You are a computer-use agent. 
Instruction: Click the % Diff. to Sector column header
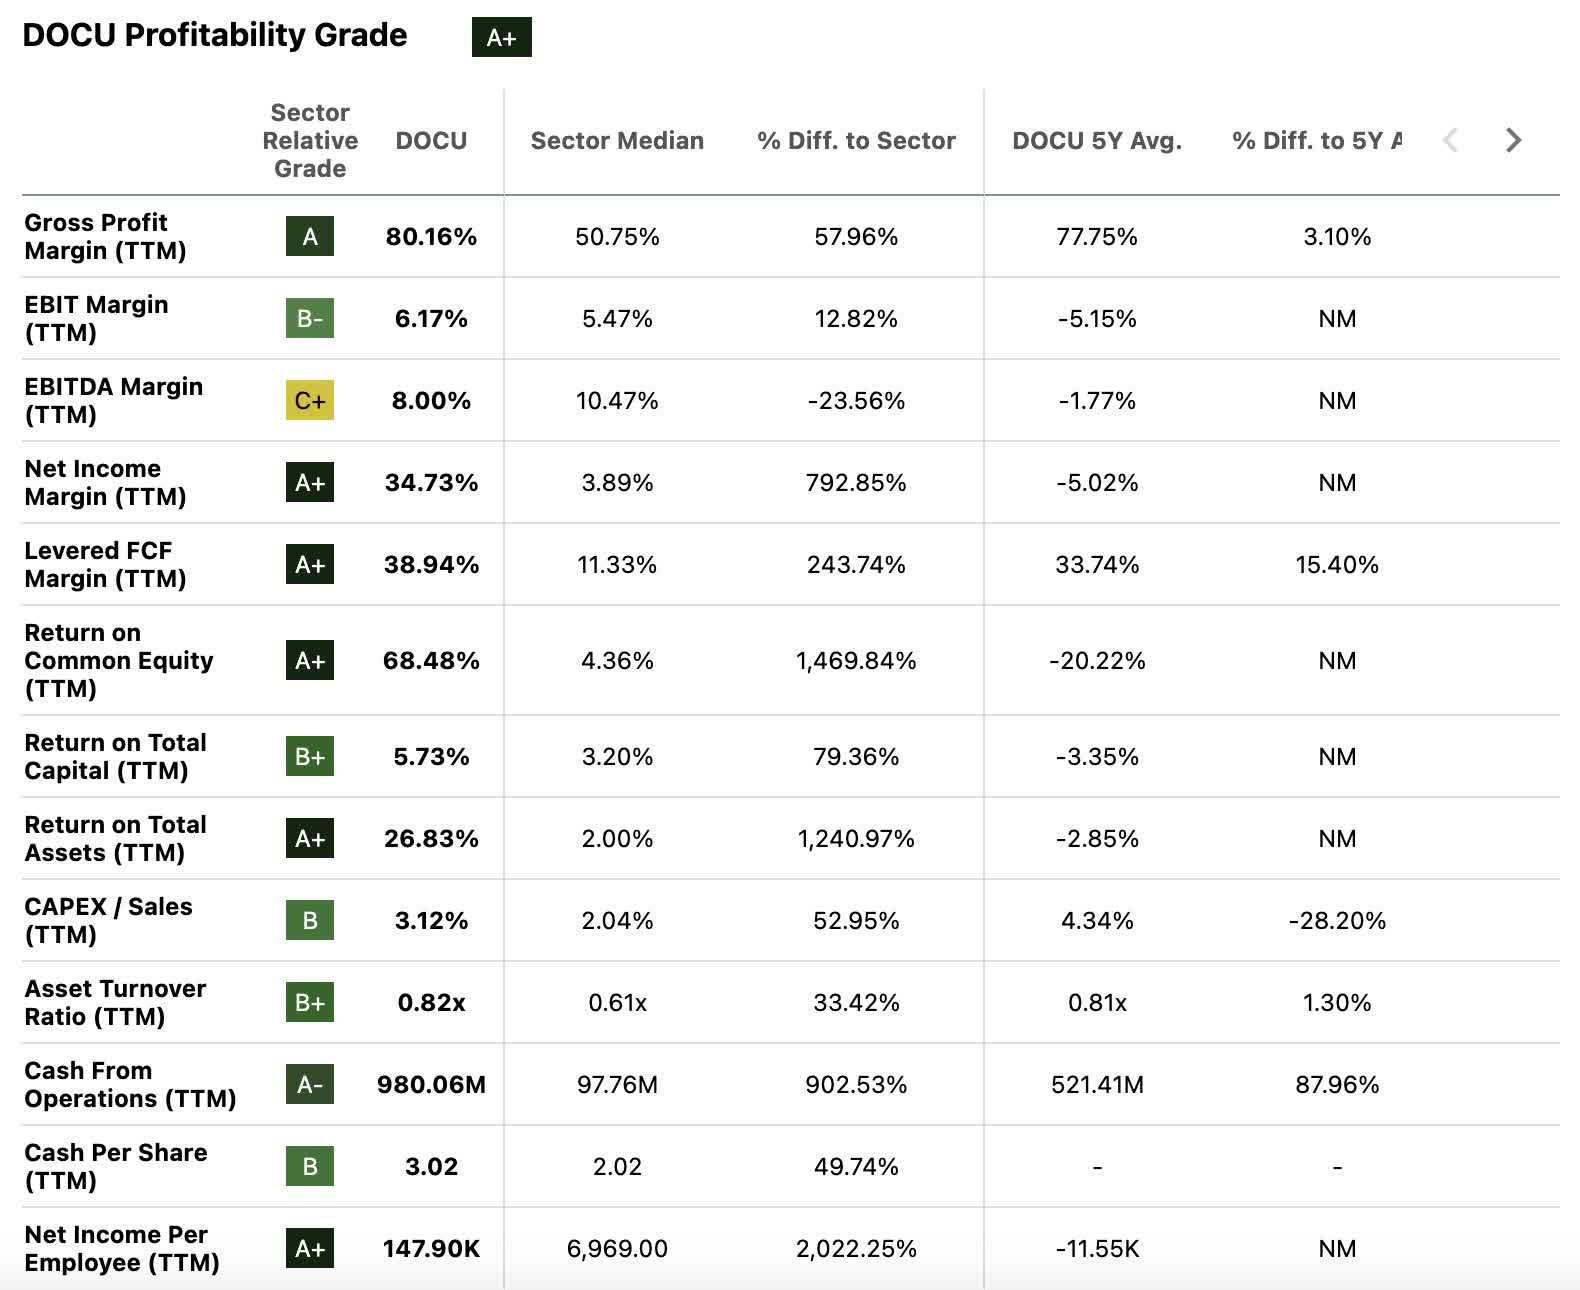pos(856,141)
